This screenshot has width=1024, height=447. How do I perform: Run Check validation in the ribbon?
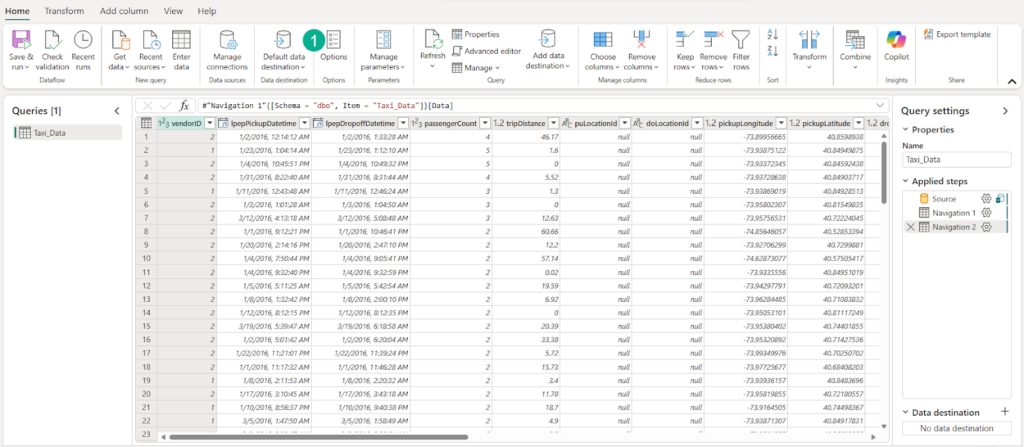click(x=53, y=39)
